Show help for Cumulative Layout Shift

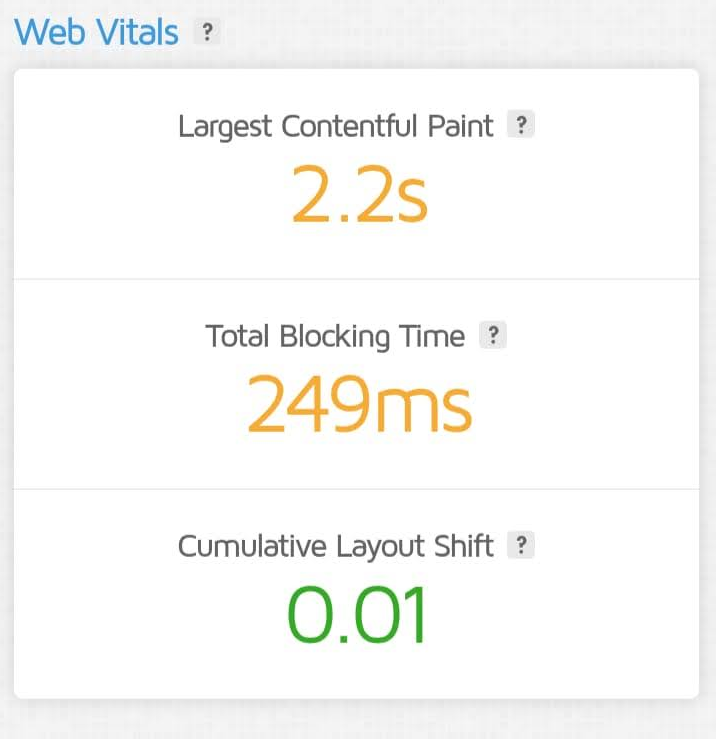[520, 545]
